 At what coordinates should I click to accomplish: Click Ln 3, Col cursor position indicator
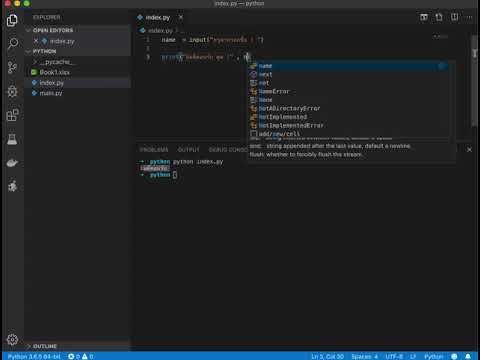(327, 356)
